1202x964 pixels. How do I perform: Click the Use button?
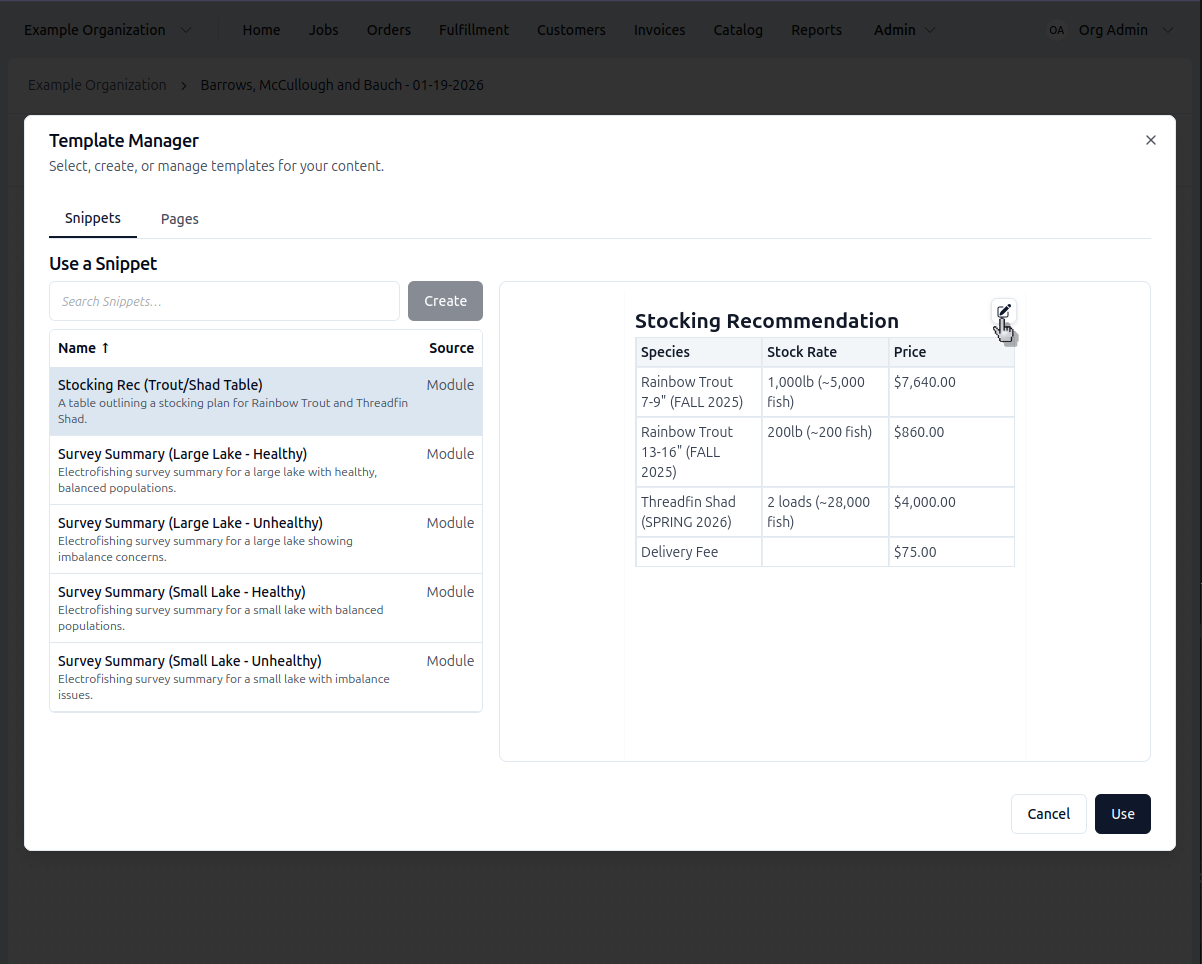tap(1122, 814)
